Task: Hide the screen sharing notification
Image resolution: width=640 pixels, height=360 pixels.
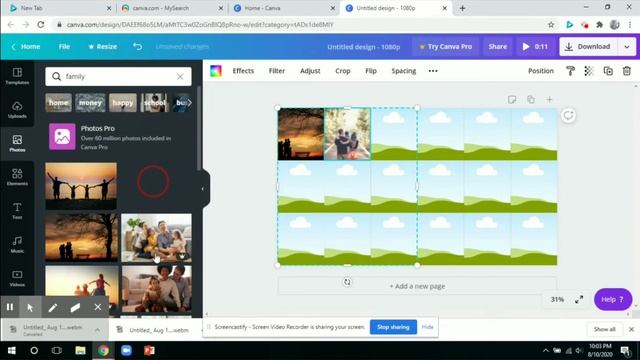Action: pyautogui.click(x=427, y=327)
